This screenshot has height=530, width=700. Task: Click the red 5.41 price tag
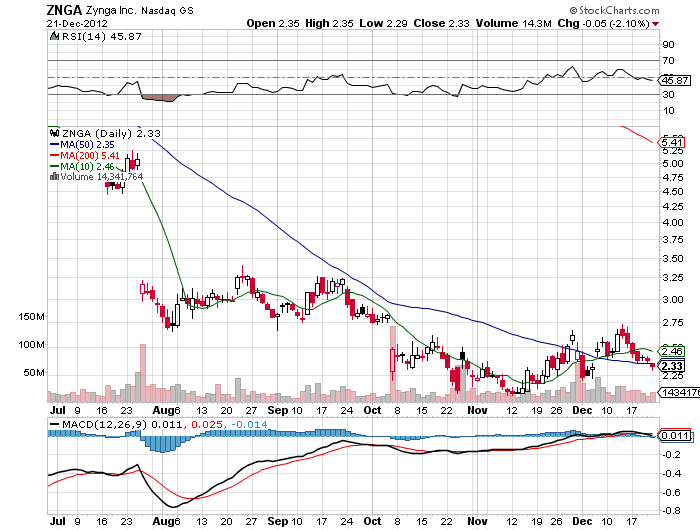pos(672,142)
